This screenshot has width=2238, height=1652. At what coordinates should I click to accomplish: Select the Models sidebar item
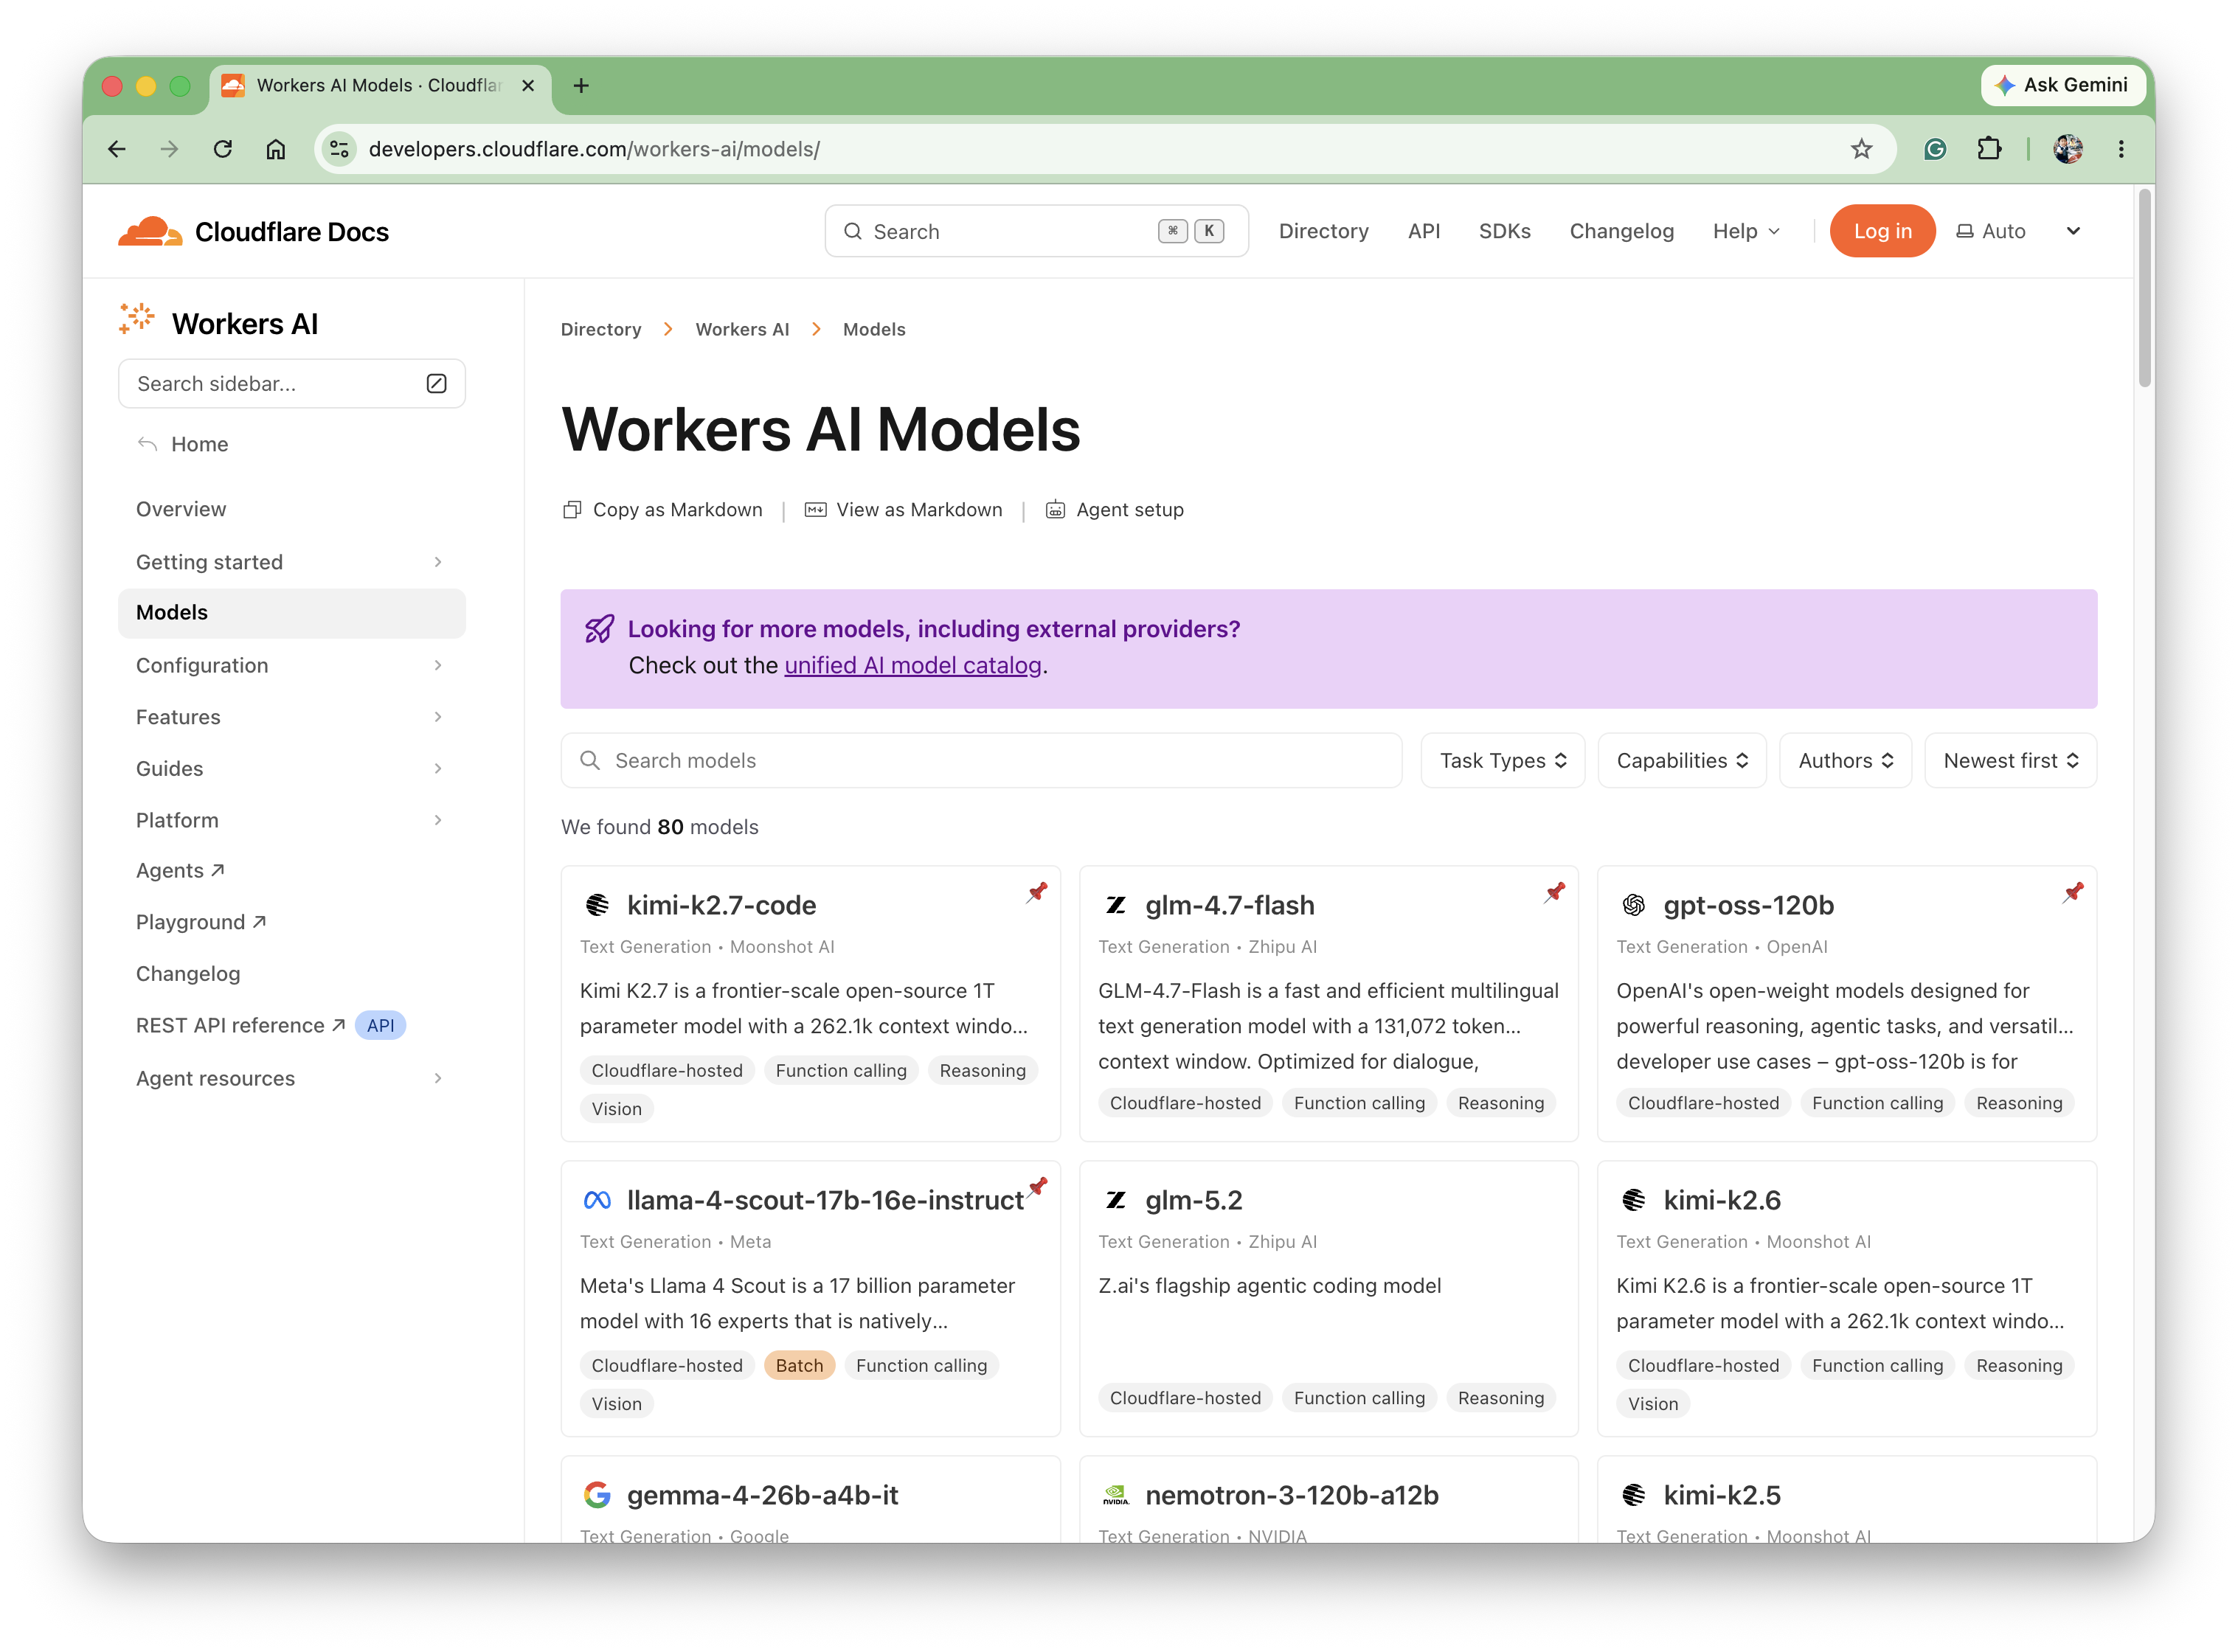pos(291,613)
